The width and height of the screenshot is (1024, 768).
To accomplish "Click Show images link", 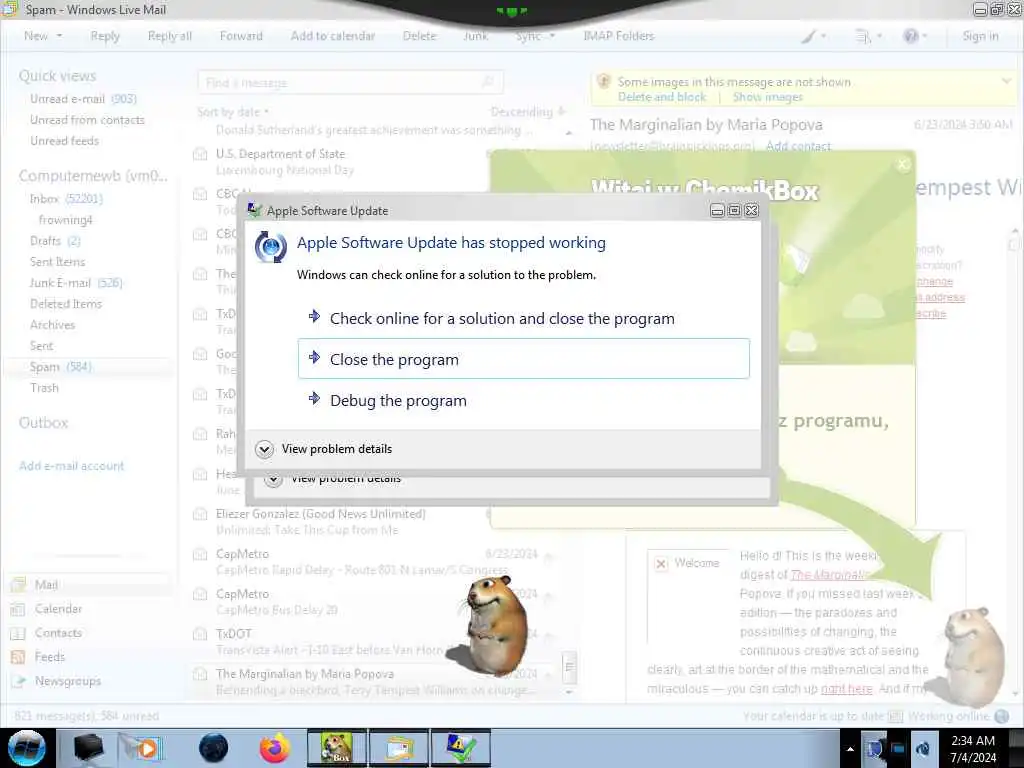I will pyautogui.click(x=767, y=97).
